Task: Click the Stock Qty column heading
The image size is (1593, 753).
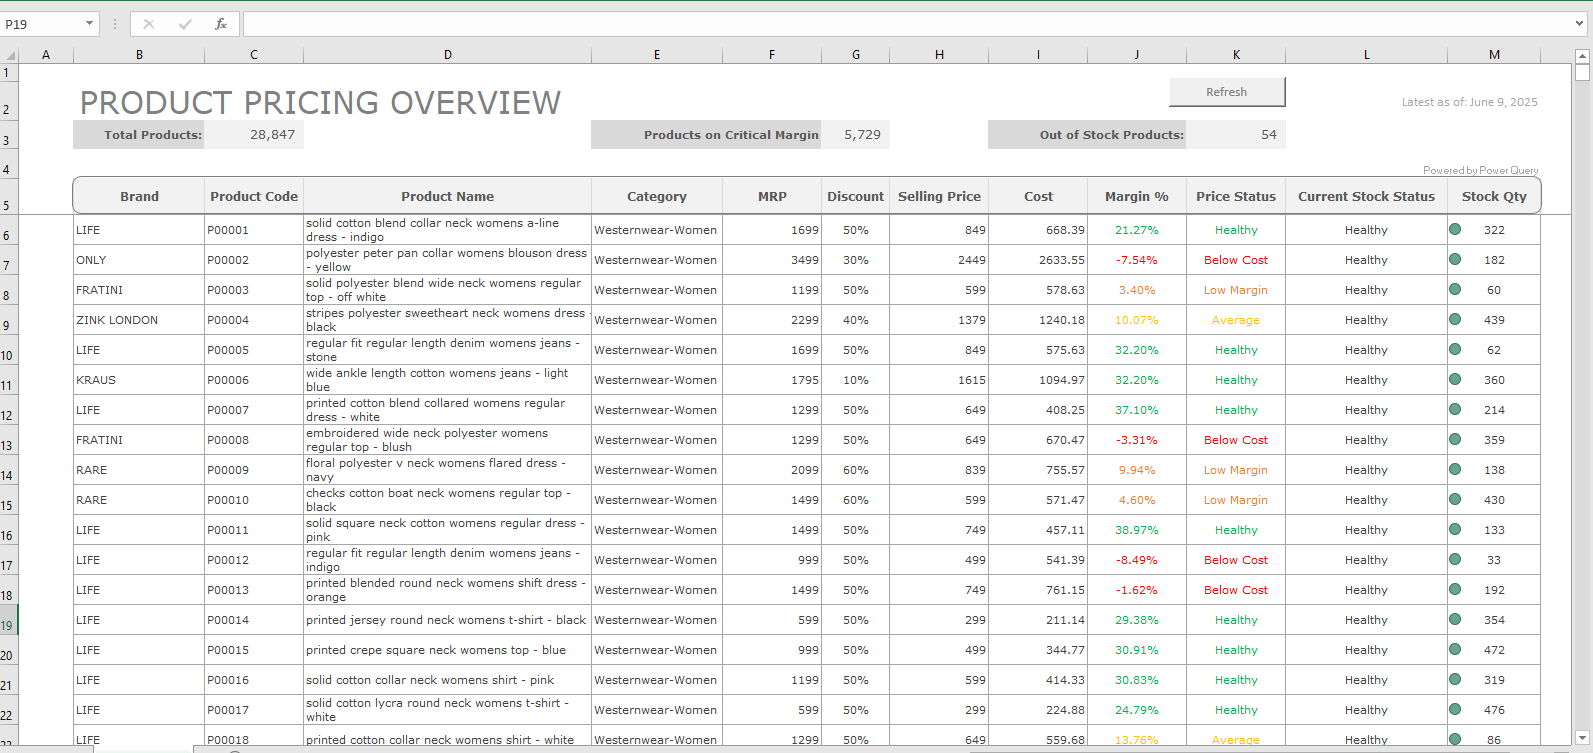Action: pos(1494,197)
